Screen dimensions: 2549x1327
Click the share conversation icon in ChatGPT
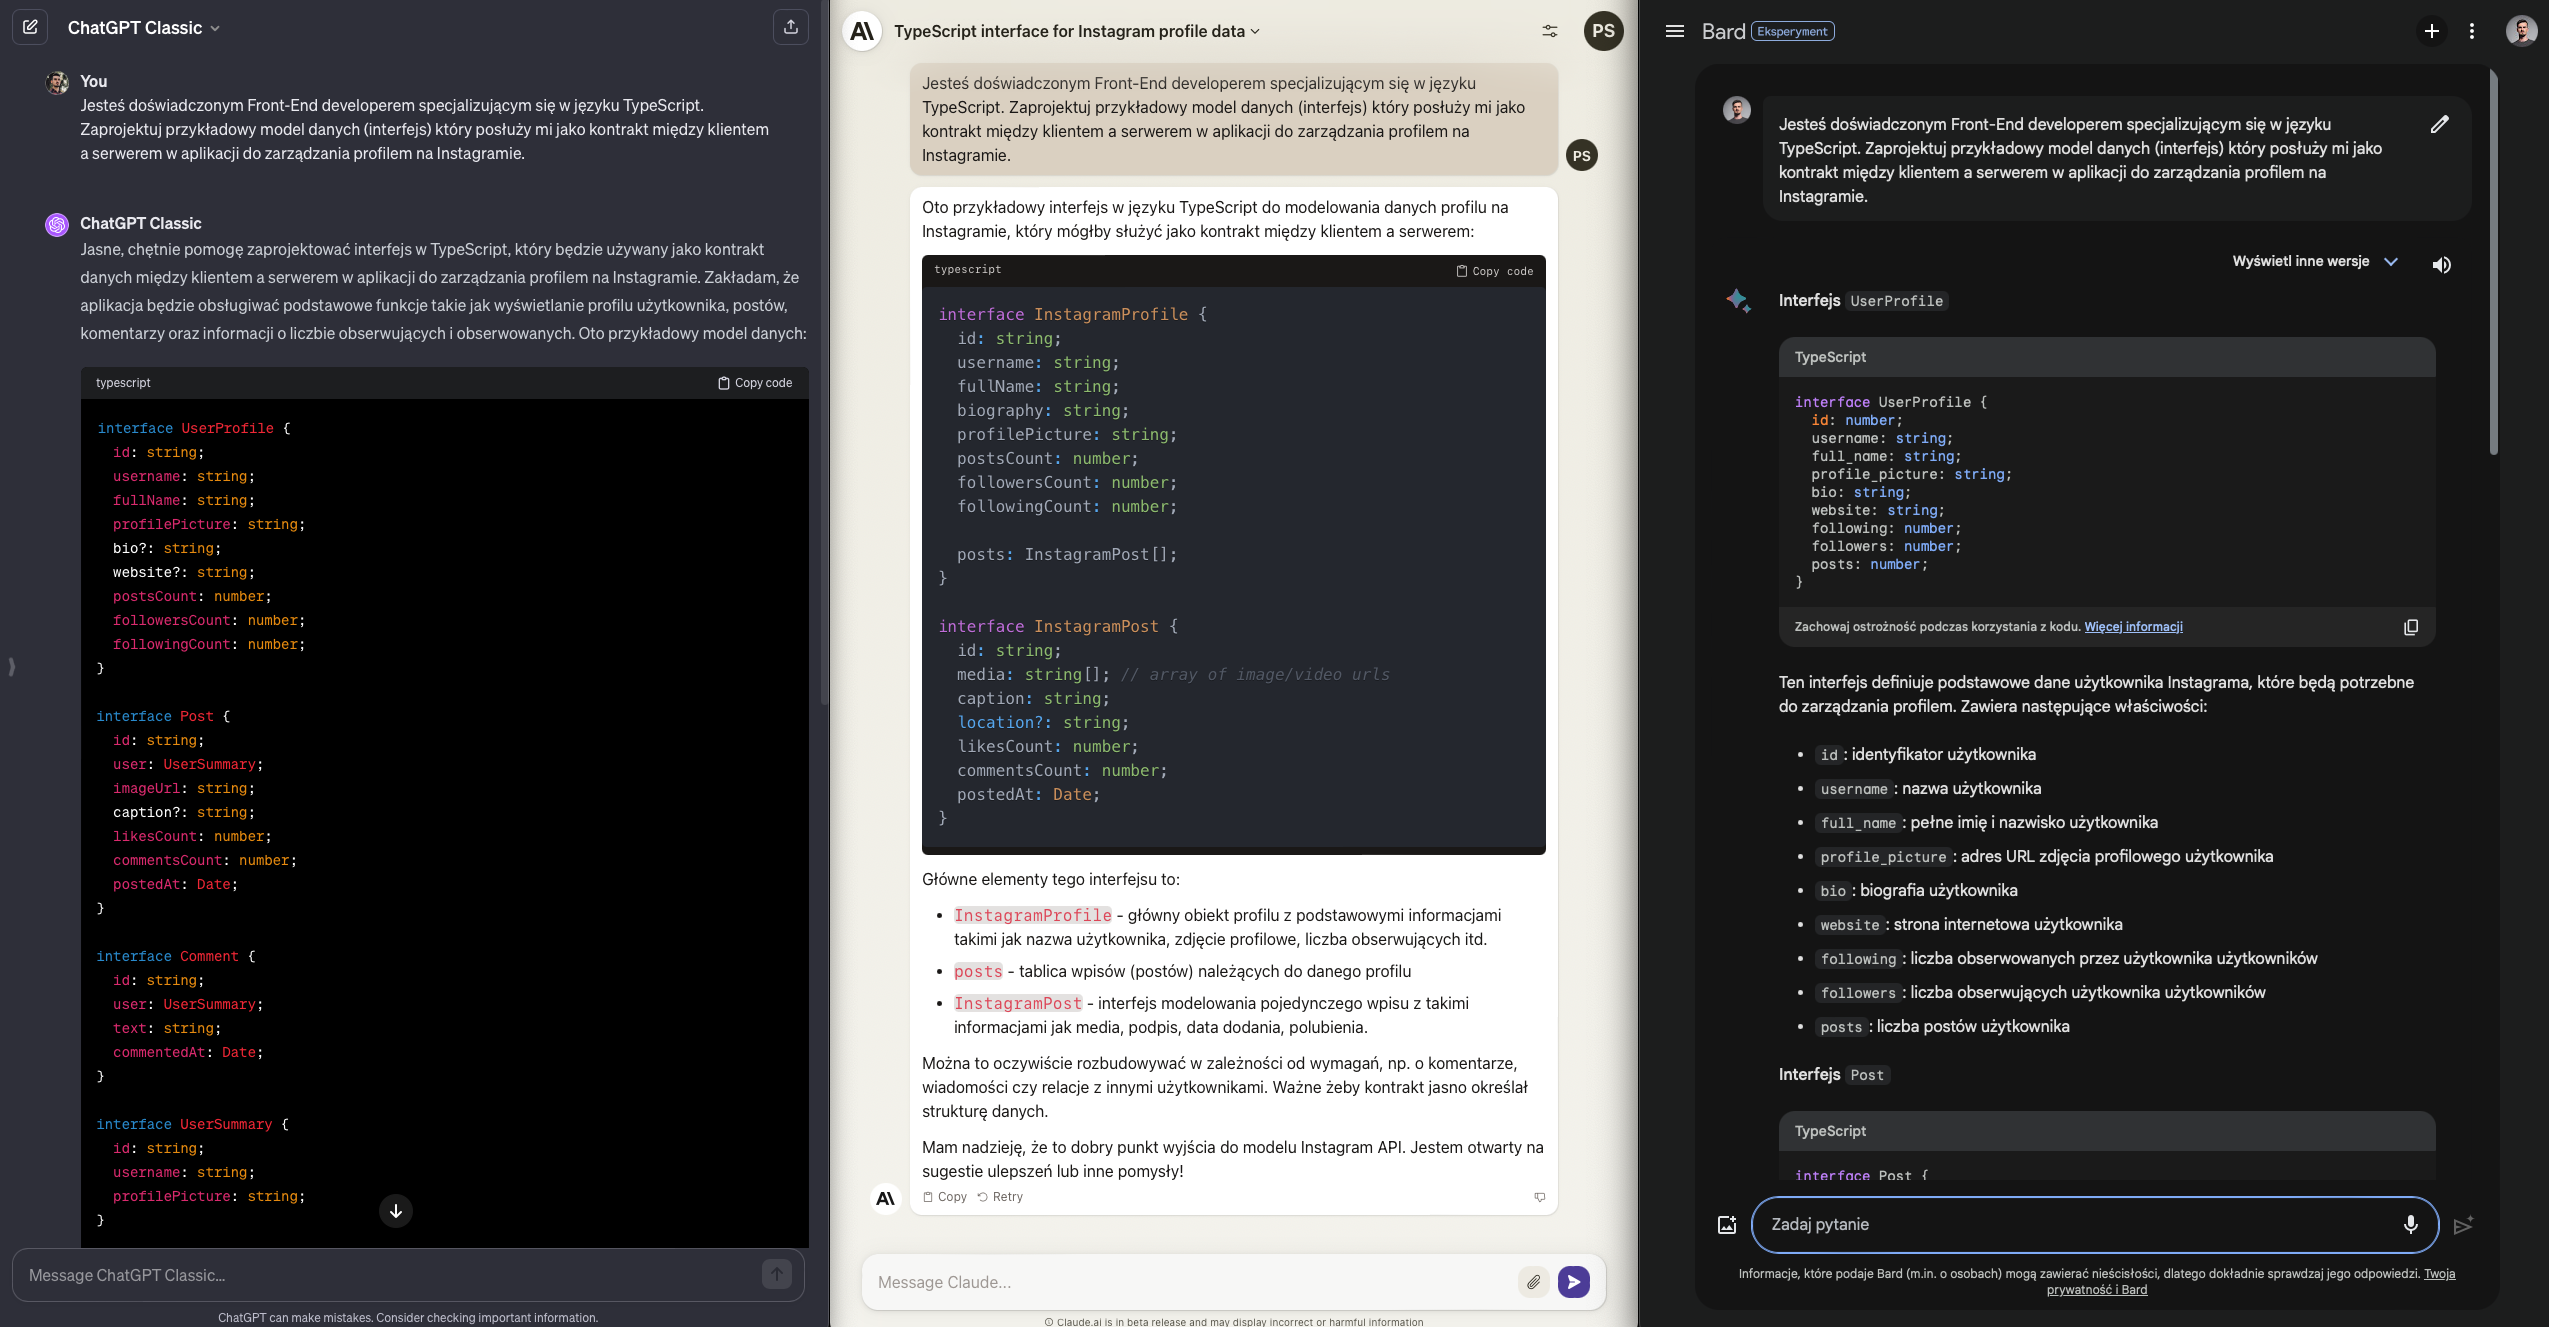790,27
